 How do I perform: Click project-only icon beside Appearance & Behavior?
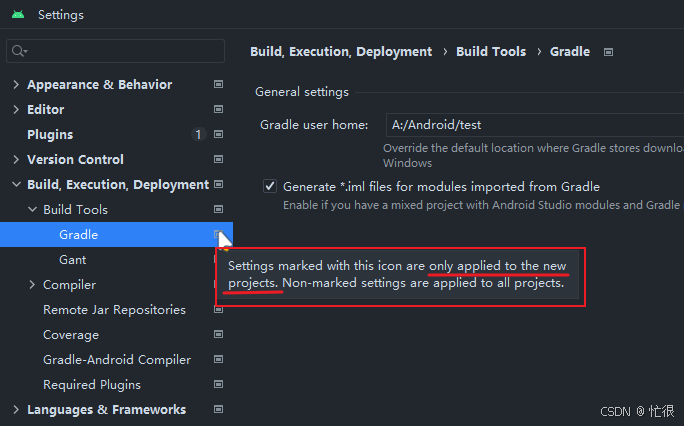[x=219, y=84]
